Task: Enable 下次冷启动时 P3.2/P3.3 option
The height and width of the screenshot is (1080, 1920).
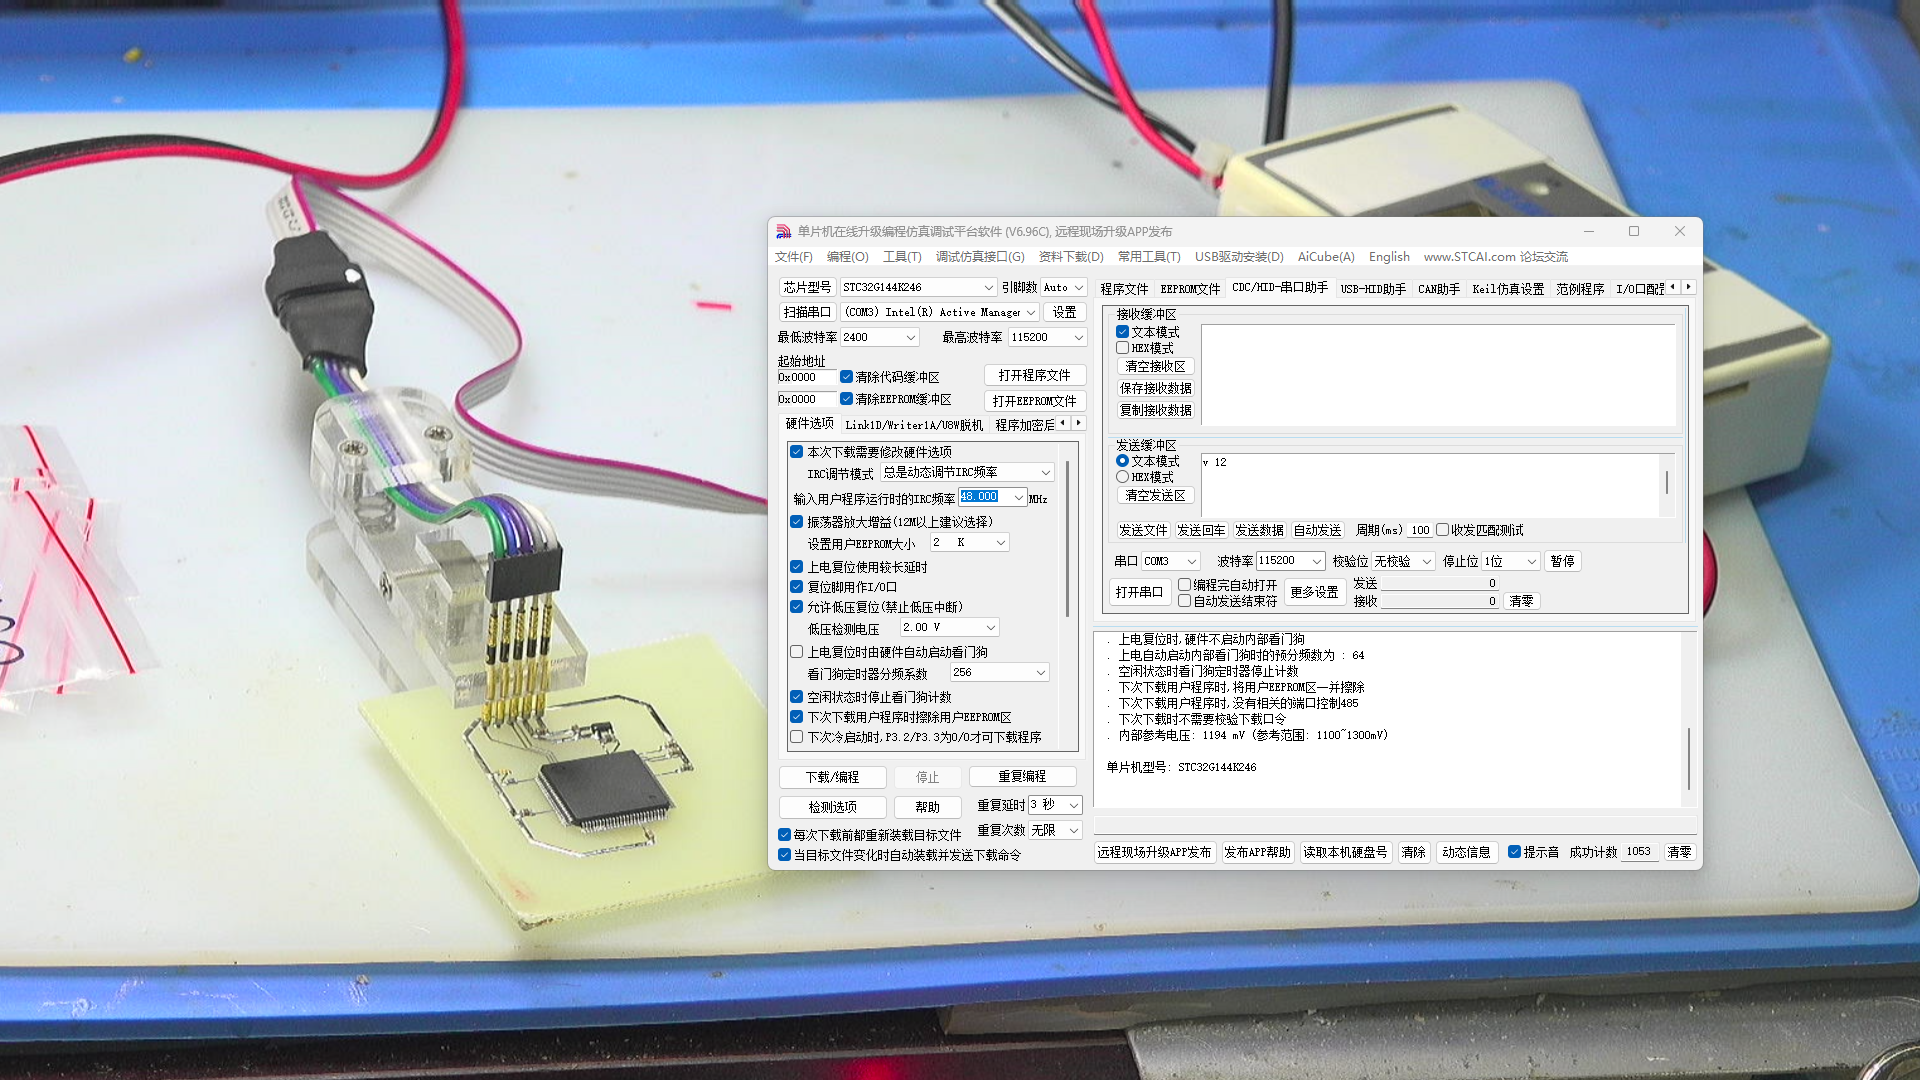Action: [797, 737]
